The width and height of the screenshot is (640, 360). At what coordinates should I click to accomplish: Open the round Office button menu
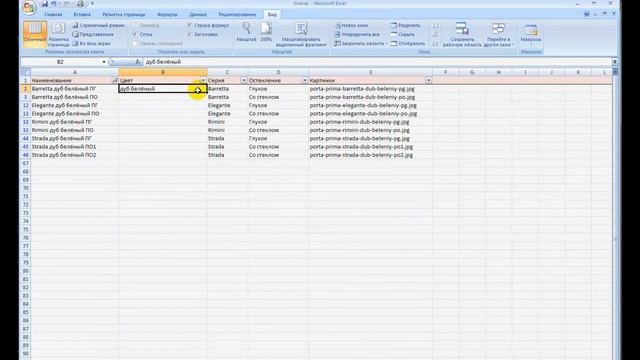point(29,7)
